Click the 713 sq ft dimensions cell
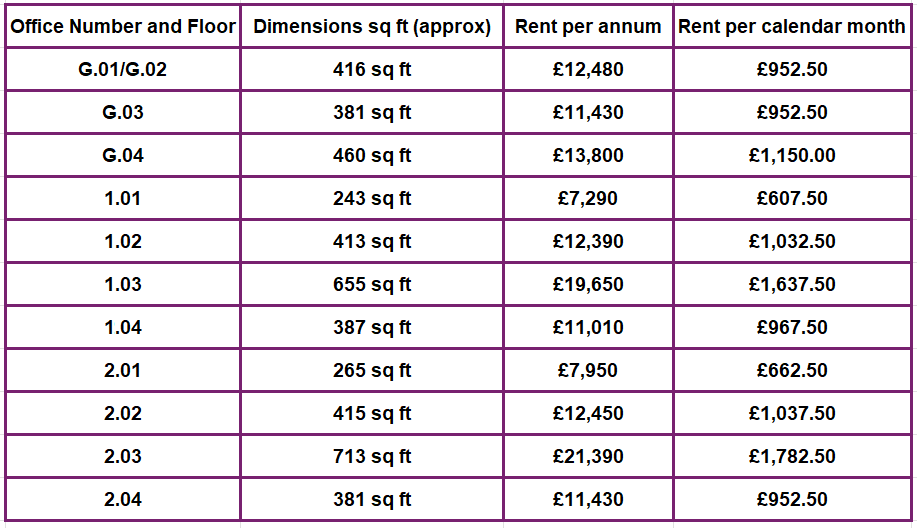The height and width of the screenshot is (528, 917). [x=372, y=457]
